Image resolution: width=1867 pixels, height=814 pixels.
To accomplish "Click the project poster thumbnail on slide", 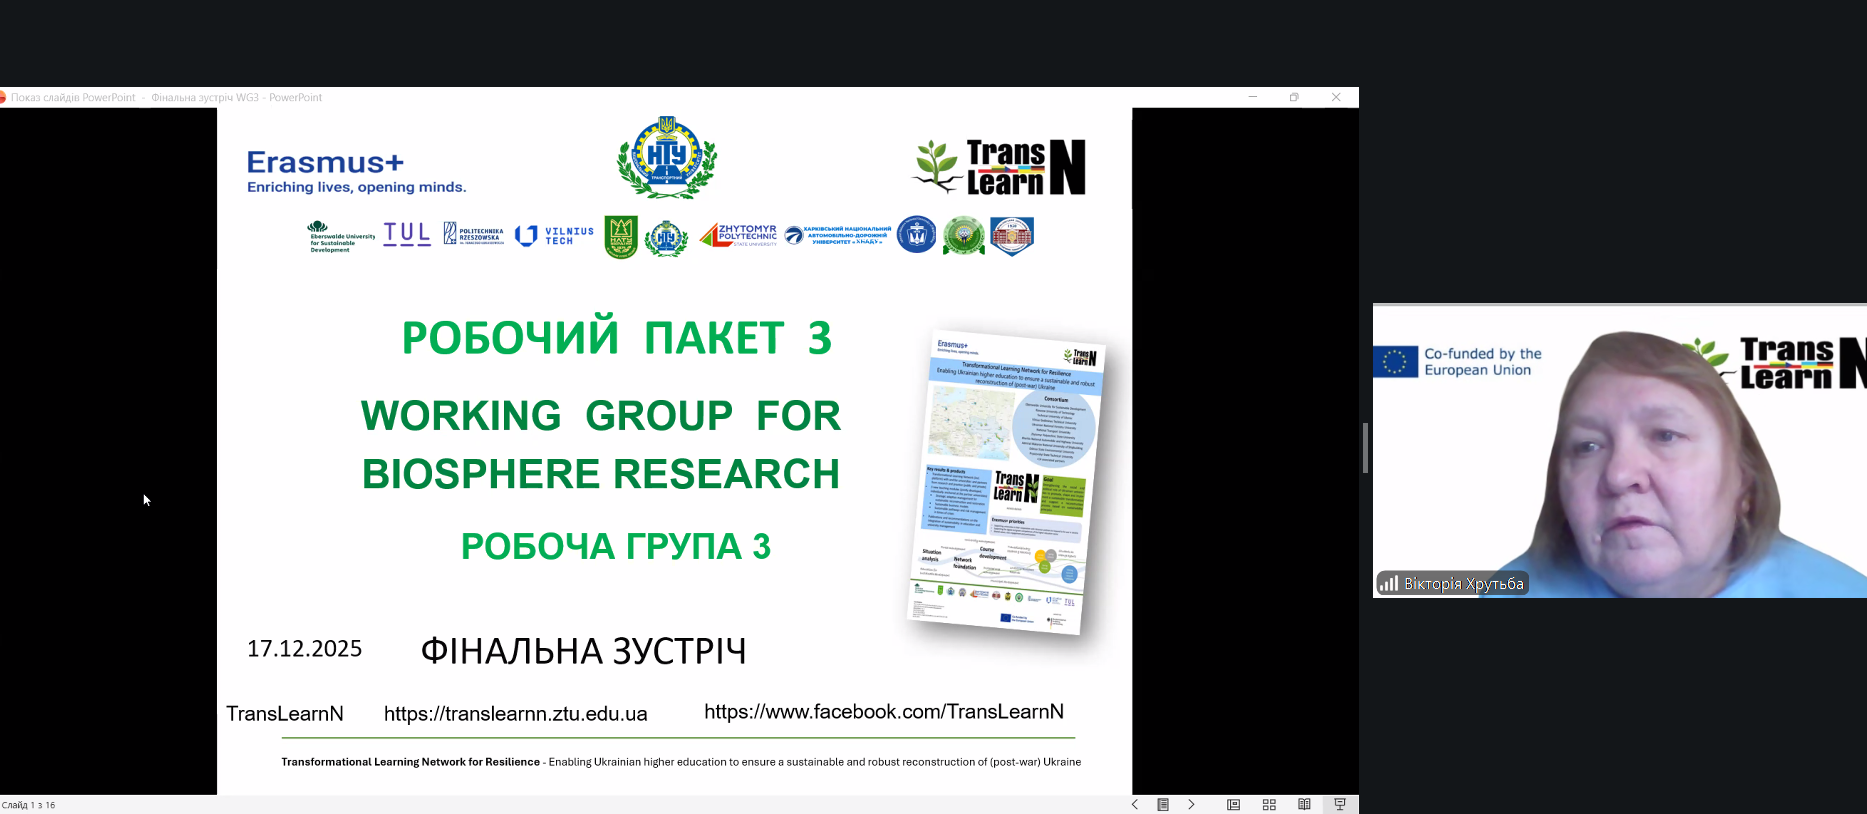I will (x=1006, y=481).
